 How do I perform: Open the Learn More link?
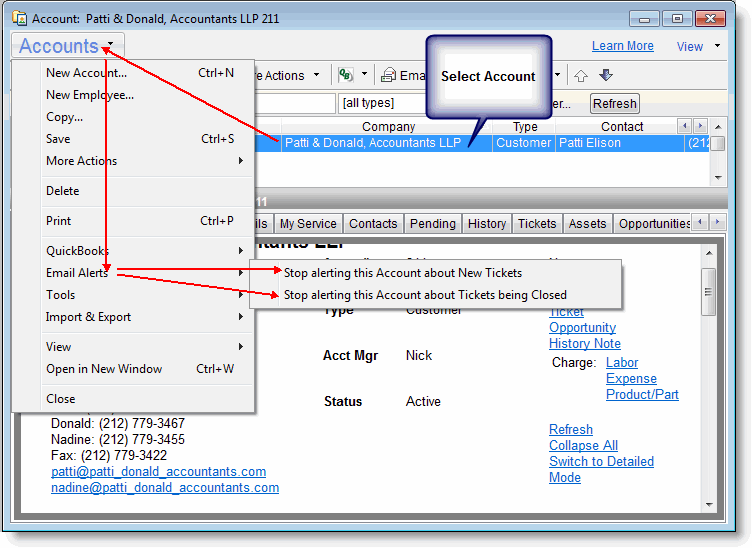point(622,46)
